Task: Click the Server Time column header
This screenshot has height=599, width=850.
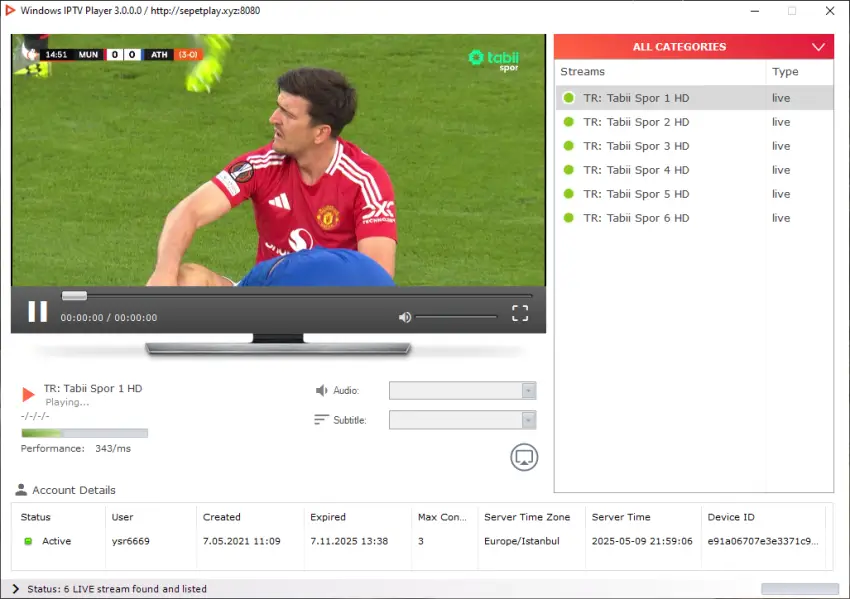Action: pos(621,517)
